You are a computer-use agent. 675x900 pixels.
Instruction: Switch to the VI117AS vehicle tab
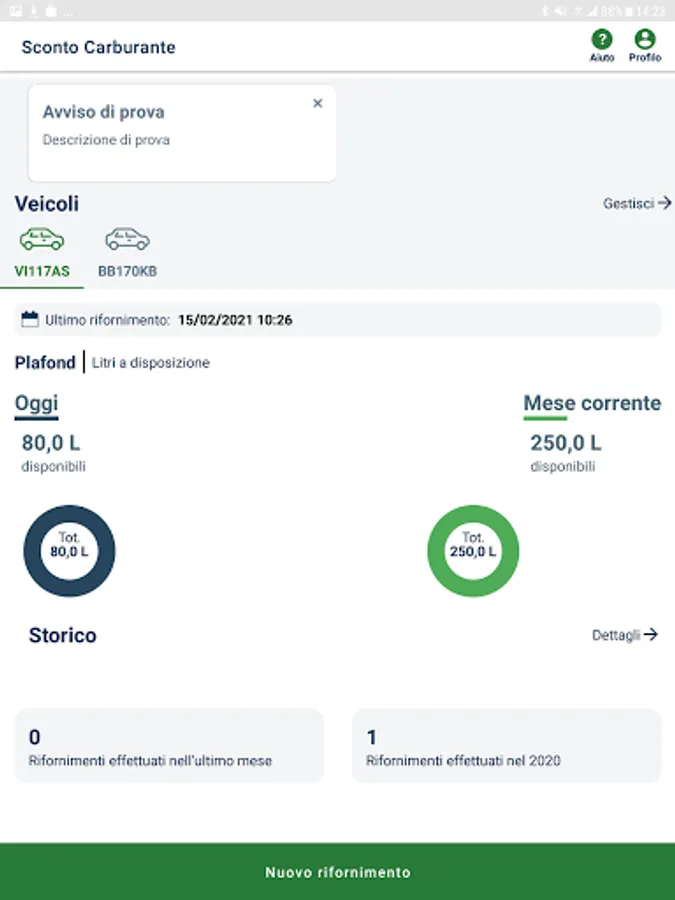click(42, 271)
